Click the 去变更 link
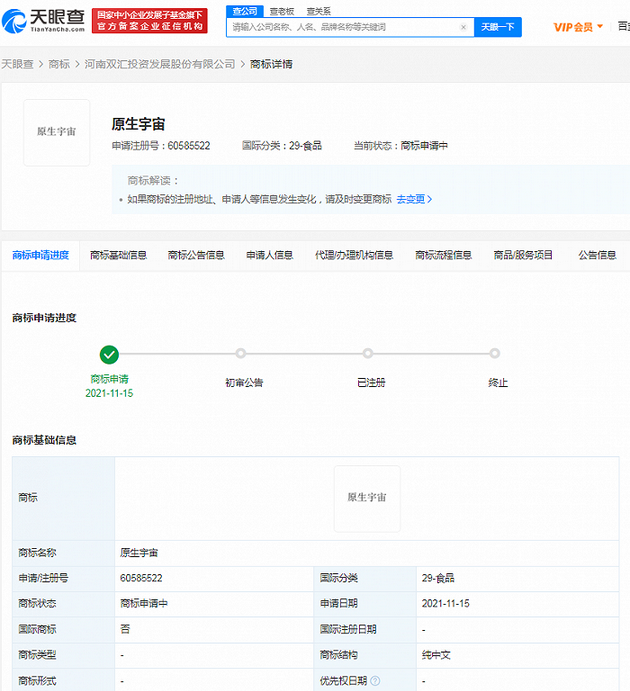This screenshot has width=630, height=691. pos(414,199)
